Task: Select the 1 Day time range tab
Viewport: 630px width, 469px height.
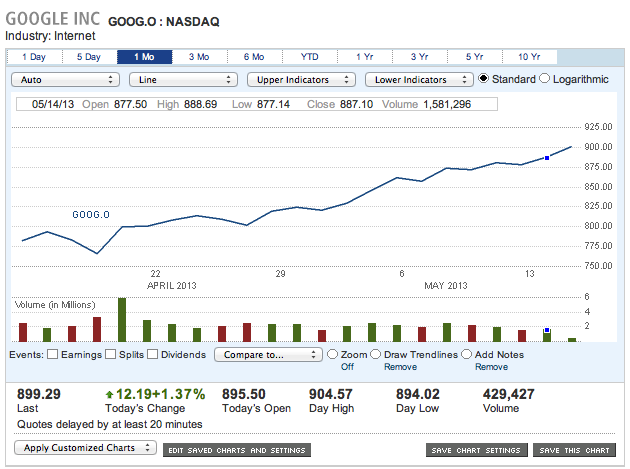Action: (33, 56)
